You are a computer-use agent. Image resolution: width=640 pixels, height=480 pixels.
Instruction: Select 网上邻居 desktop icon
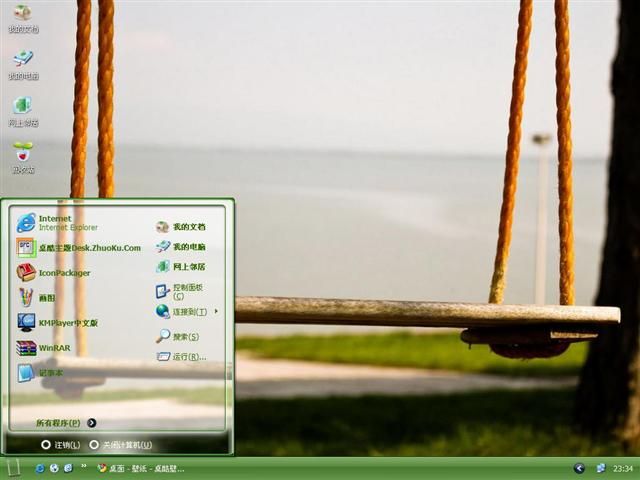(22, 110)
